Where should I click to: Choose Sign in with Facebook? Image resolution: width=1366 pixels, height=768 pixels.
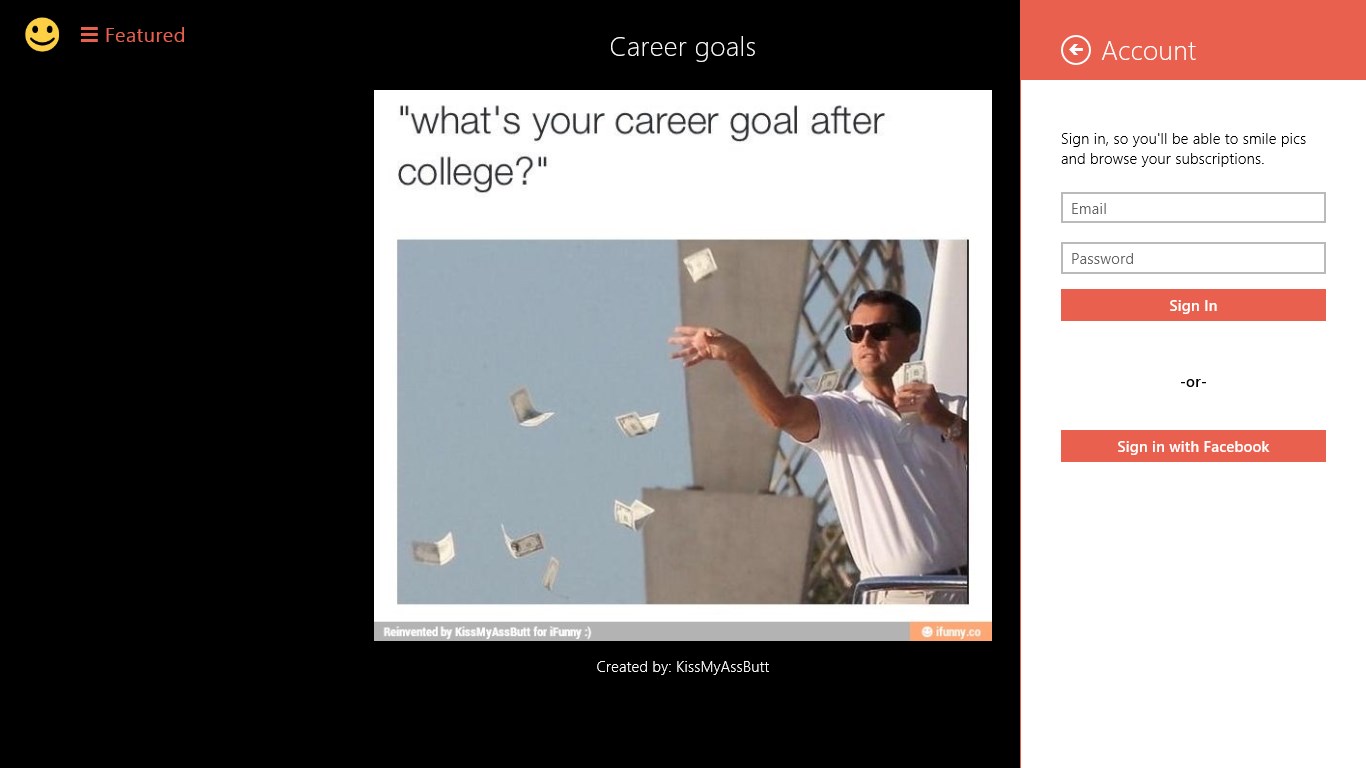[1193, 446]
